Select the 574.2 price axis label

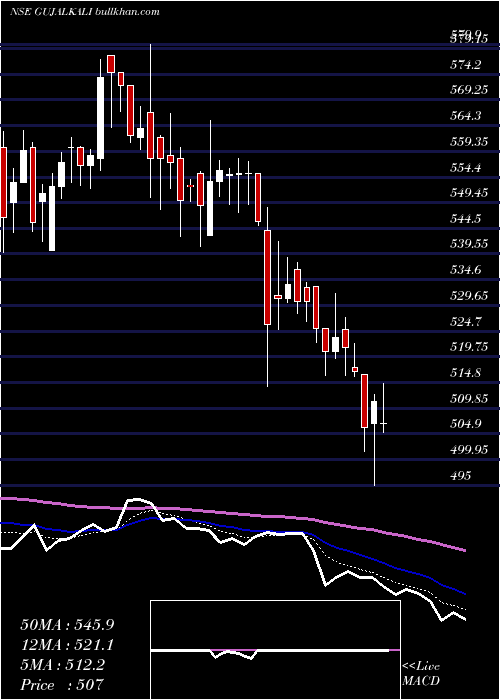coord(468,65)
